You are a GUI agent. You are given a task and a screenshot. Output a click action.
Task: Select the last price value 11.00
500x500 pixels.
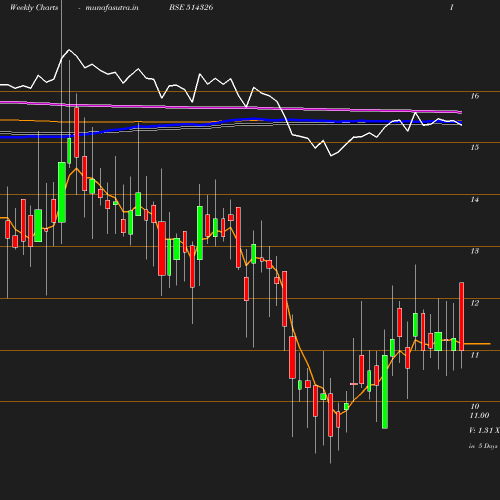pos(479,415)
